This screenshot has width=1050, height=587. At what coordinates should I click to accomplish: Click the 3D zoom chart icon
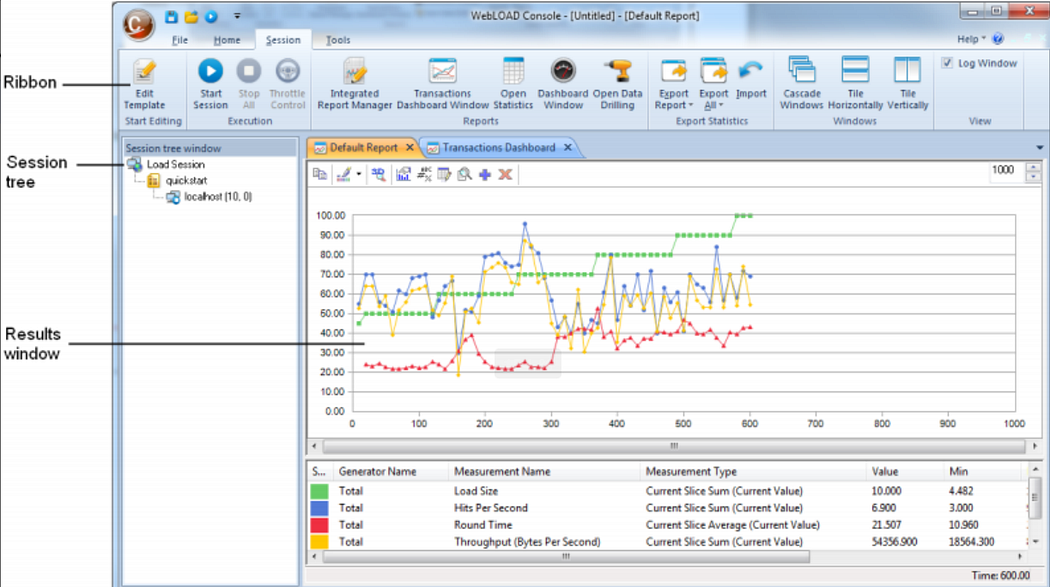378,175
